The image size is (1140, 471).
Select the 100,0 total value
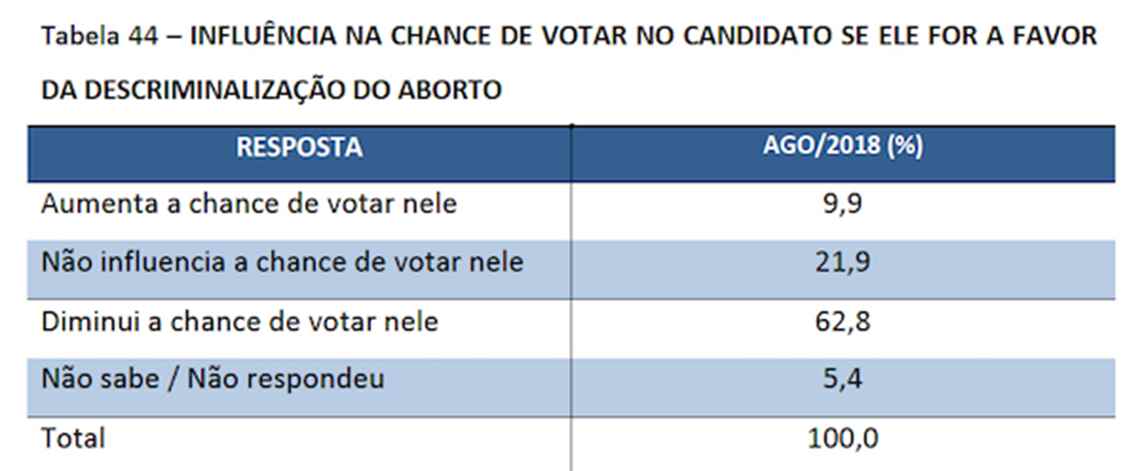tap(842, 437)
